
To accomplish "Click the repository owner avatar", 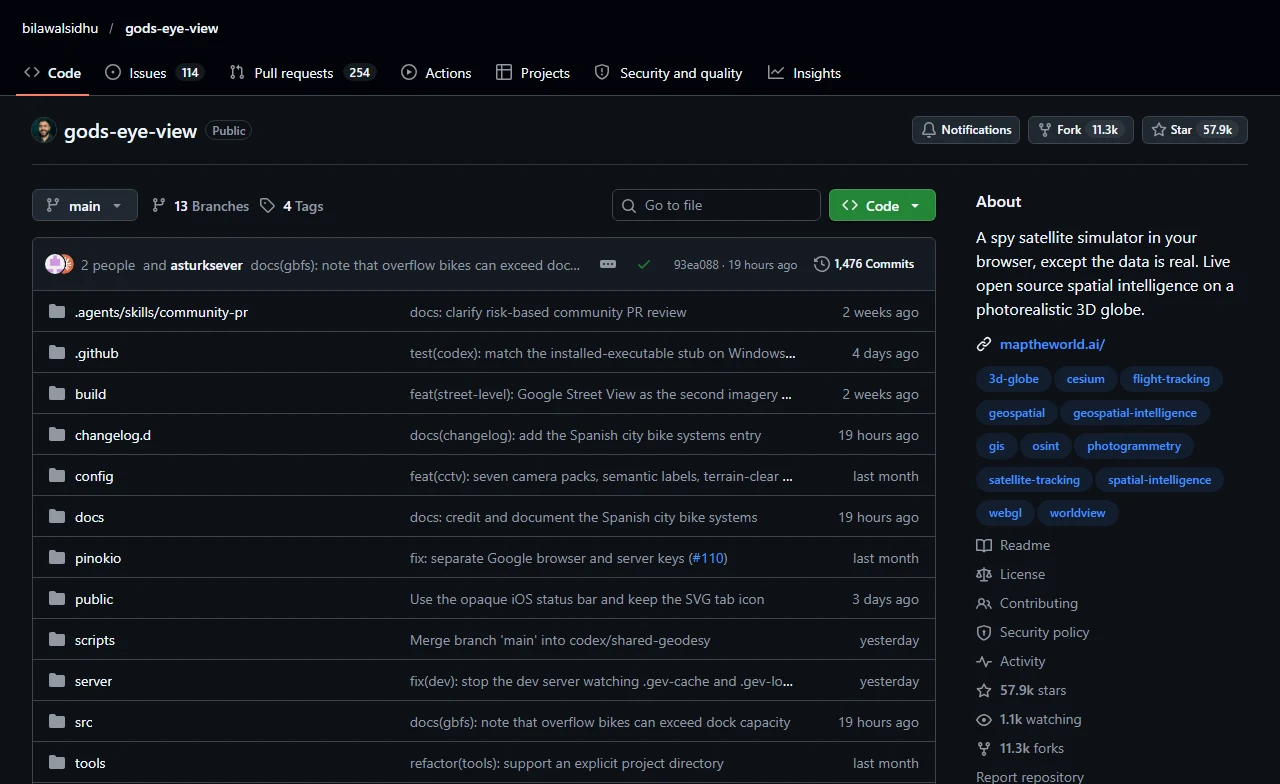I will pos(44,130).
